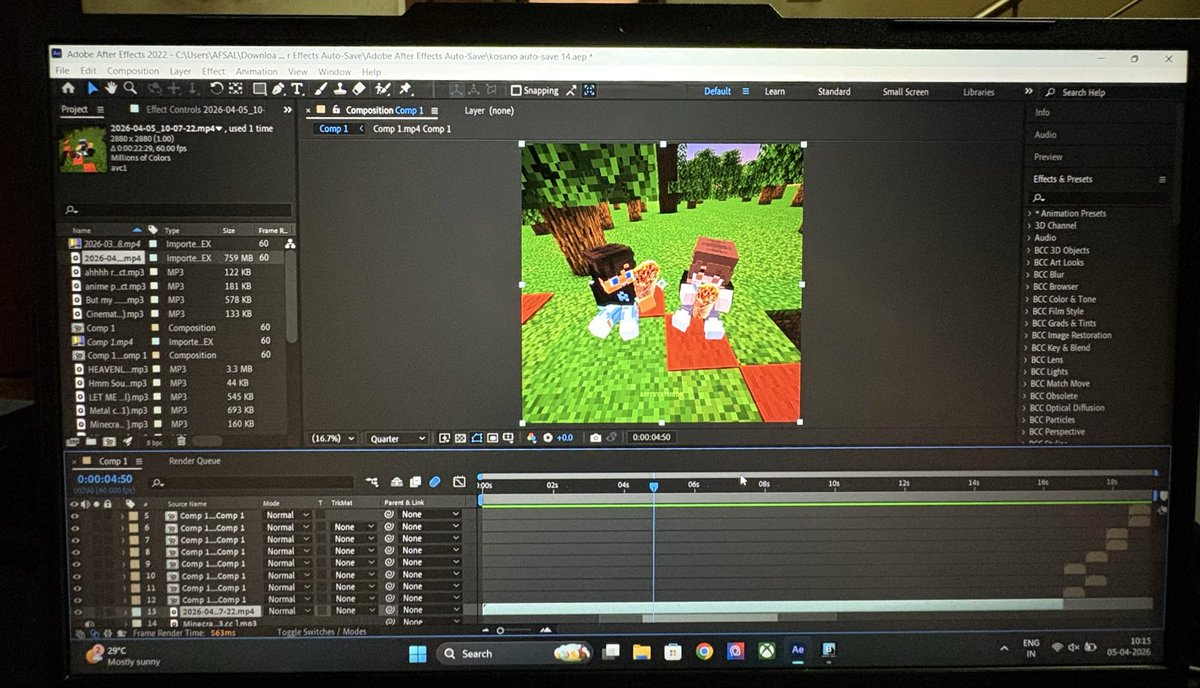The image size is (1200, 688).
Task: Enable Frame Blending icon in timeline
Action: [x=416, y=482]
